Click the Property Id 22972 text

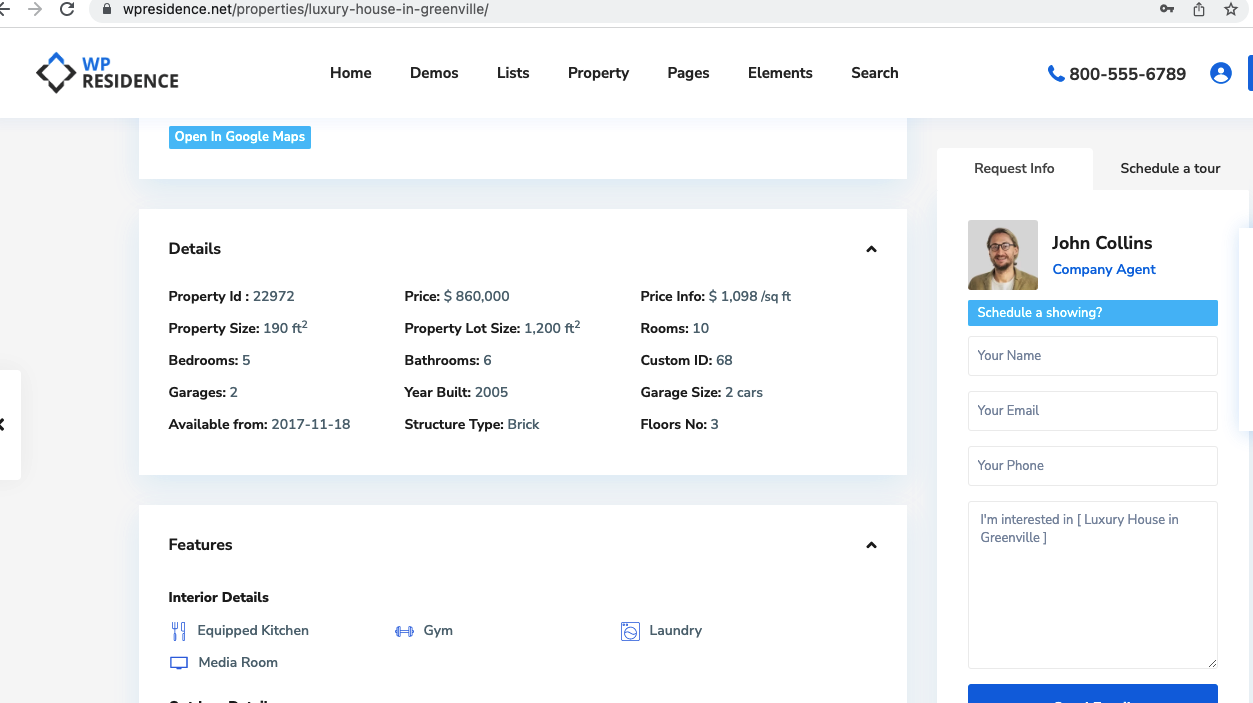232,297
